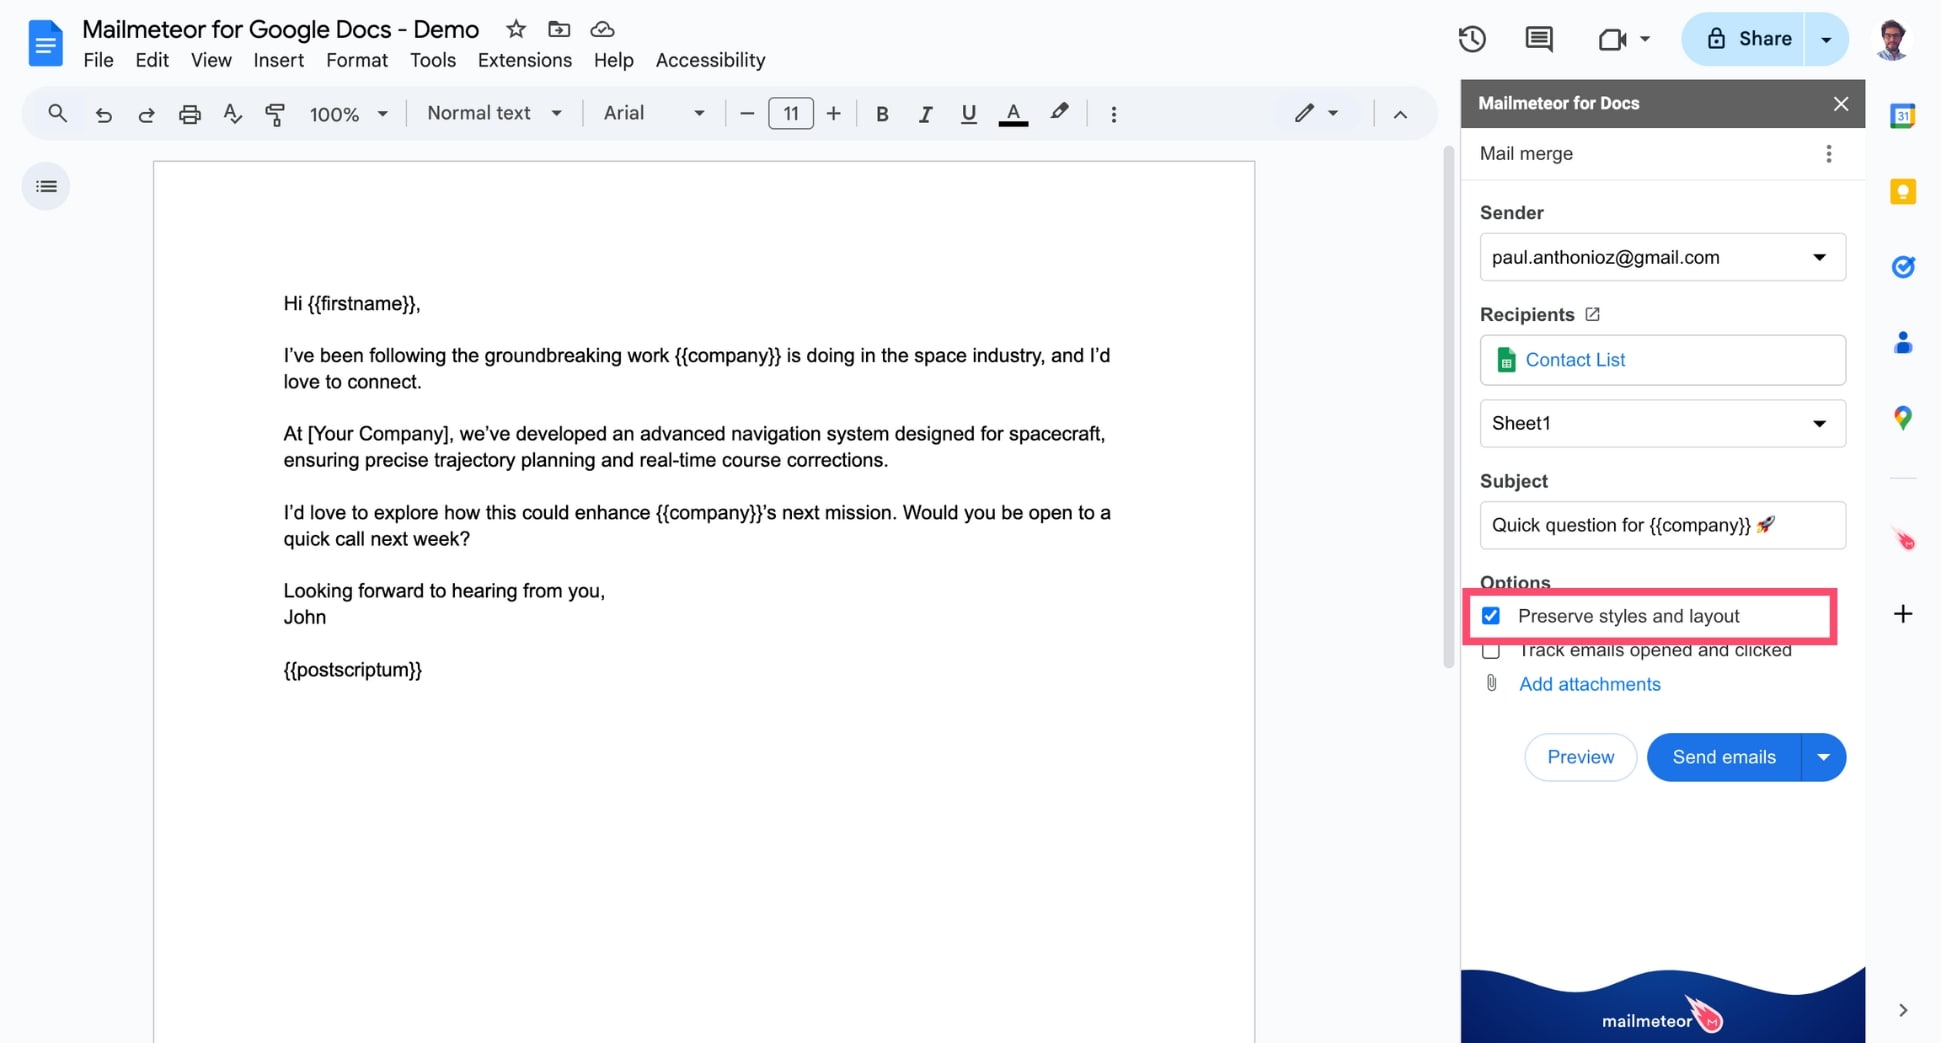Viewport: 1941px width, 1043px height.
Task: Click the Subject input field
Action: click(x=1662, y=525)
